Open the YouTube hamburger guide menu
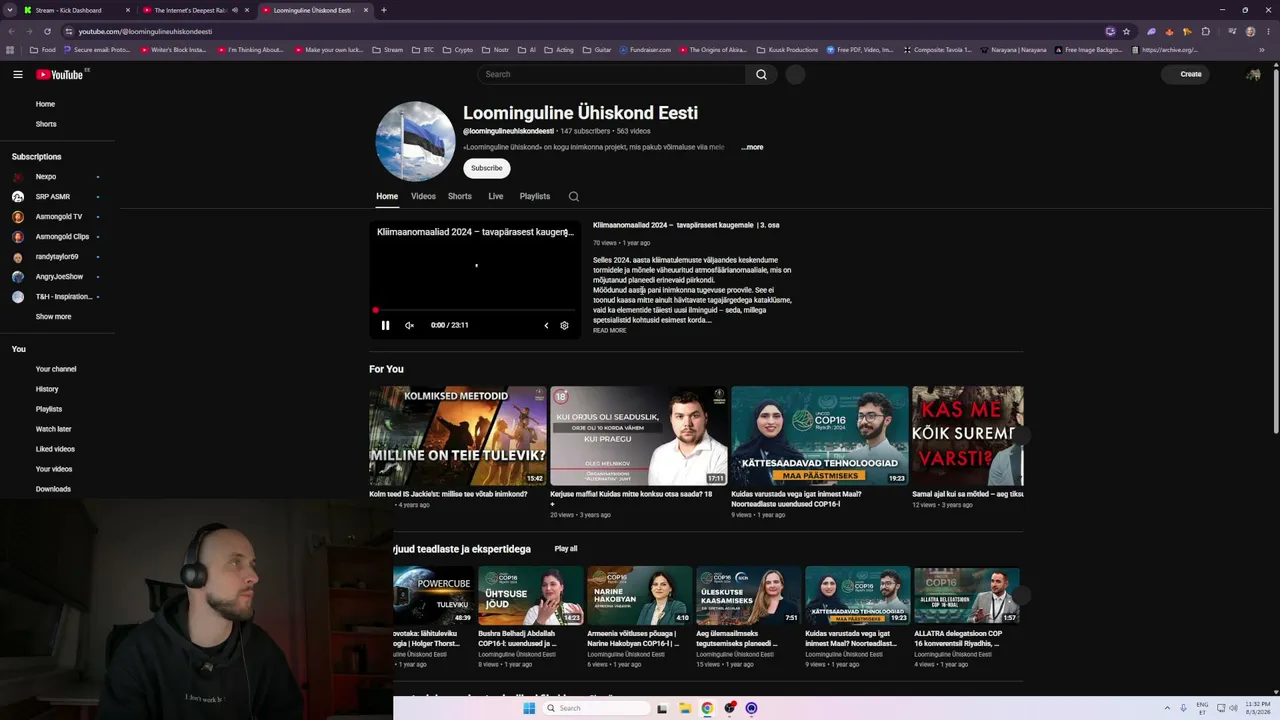The height and width of the screenshot is (720, 1280). tap(18, 74)
